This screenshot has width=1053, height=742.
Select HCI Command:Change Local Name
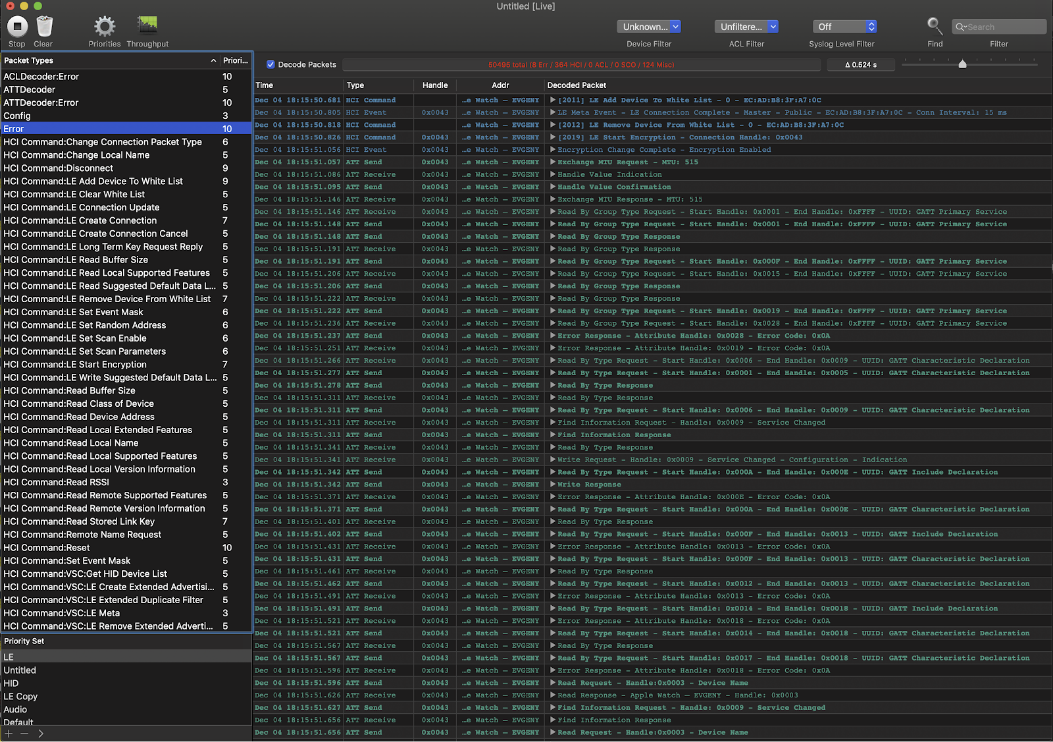(x=126, y=155)
